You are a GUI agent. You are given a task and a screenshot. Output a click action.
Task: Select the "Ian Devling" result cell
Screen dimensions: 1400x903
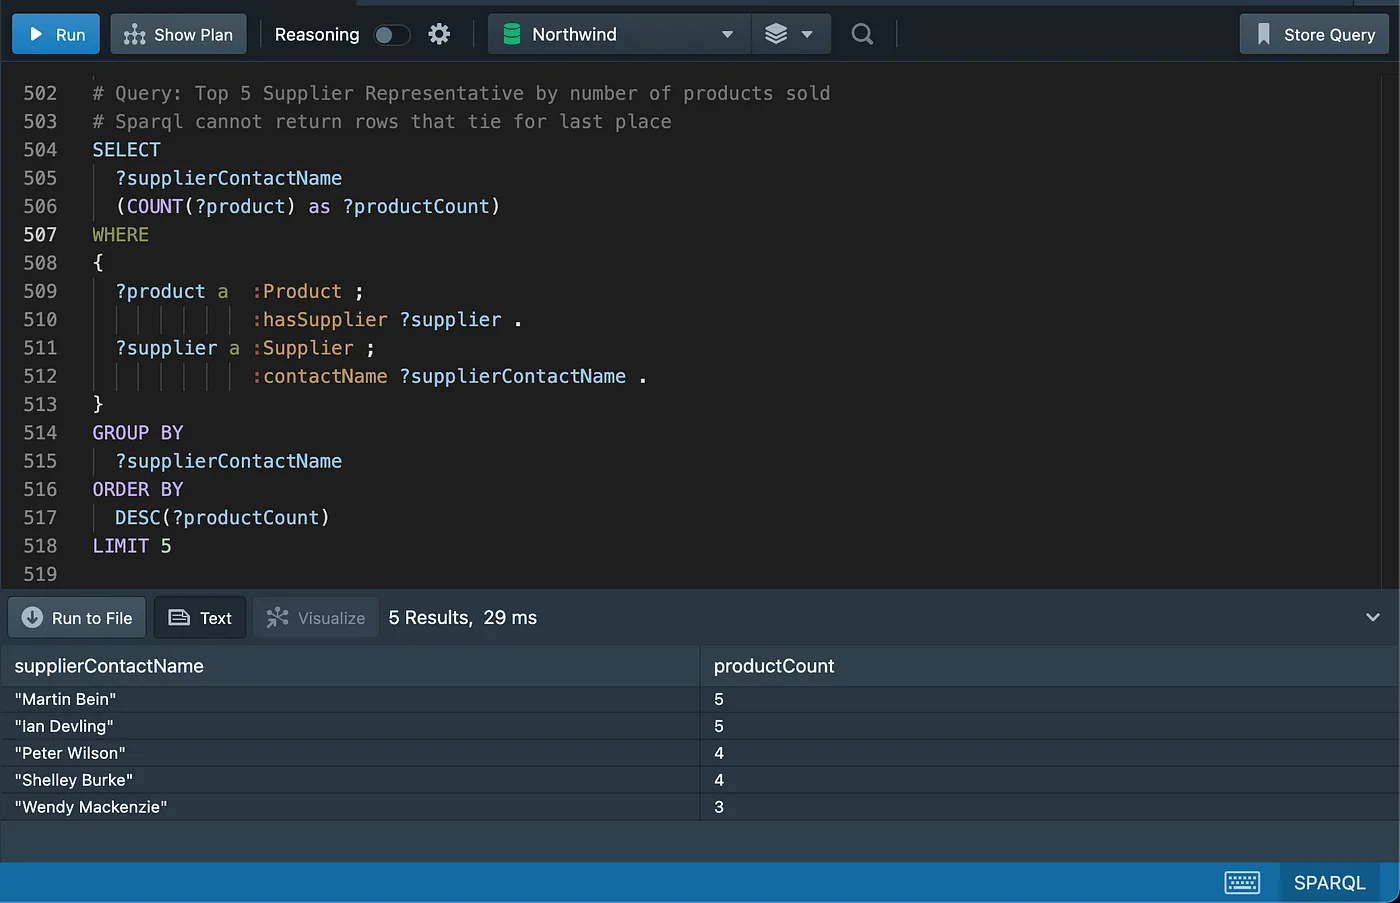click(x=350, y=726)
